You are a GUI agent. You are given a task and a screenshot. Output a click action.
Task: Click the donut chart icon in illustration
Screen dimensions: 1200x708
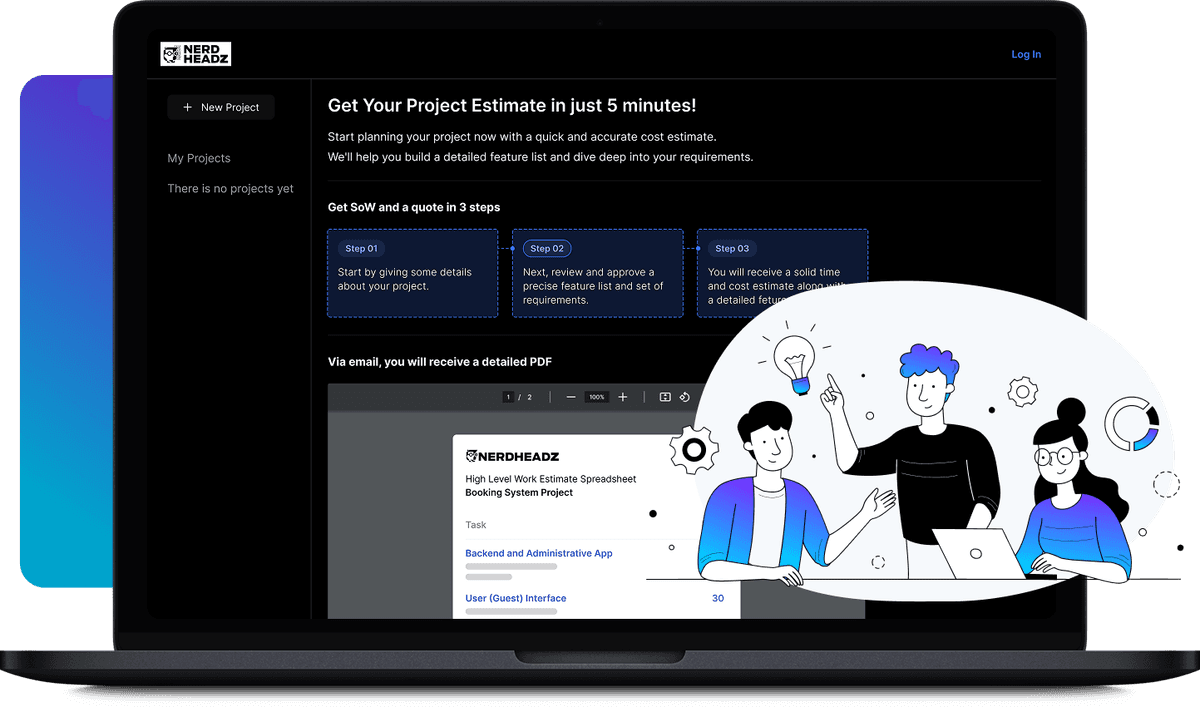(1132, 424)
